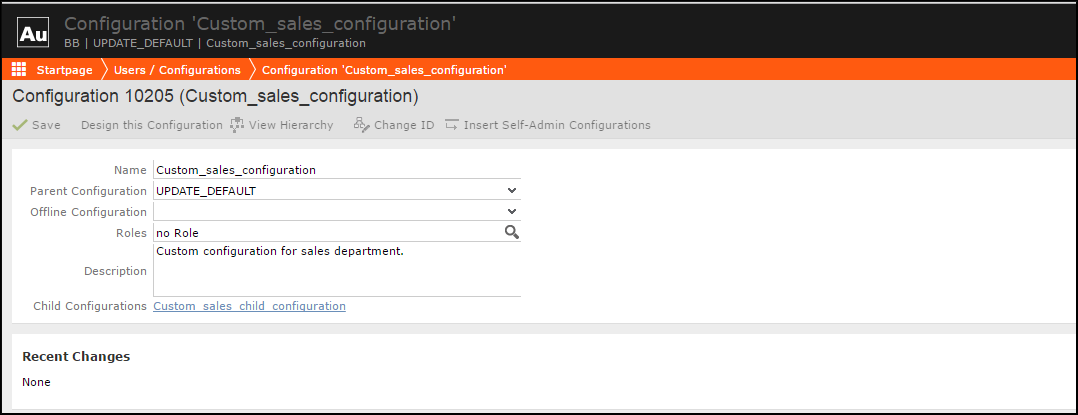
Task: Expand the Offline Configuration dropdown arrow
Action: pyautogui.click(x=511, y=212)
